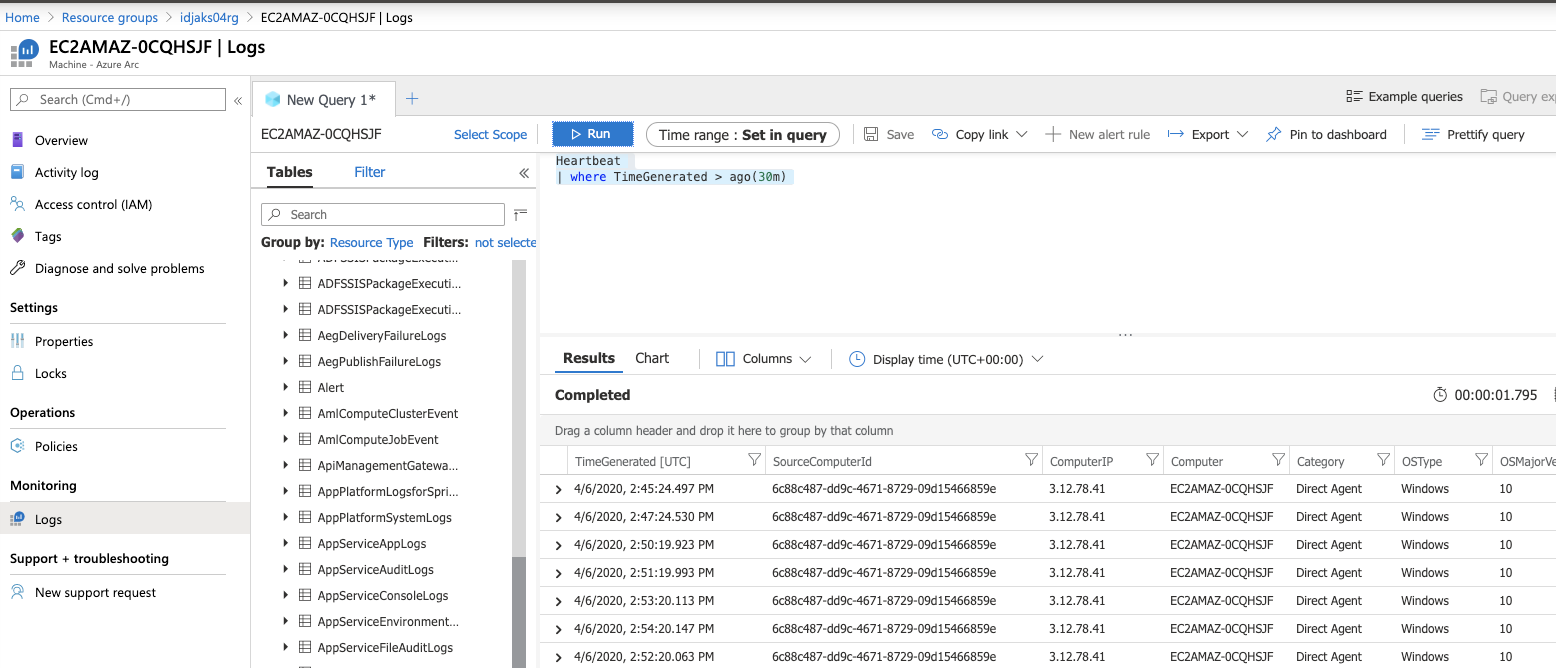The image size is (1556, 668).
Task: Expand the 2:54:20.147 PM result row
Action: tap(558, 629)
